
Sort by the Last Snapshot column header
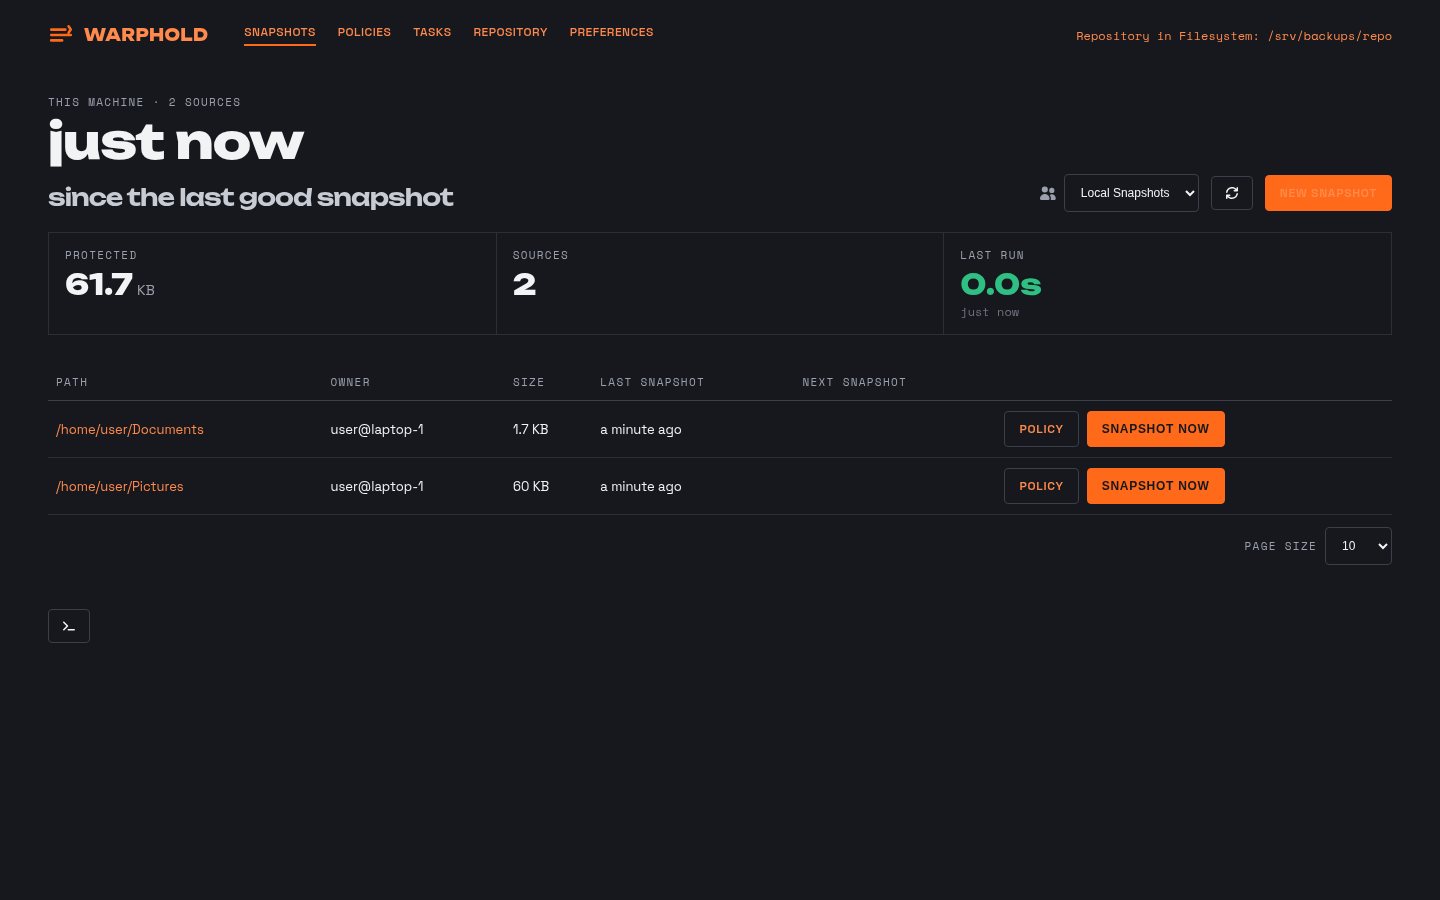[x=652, y=382]
